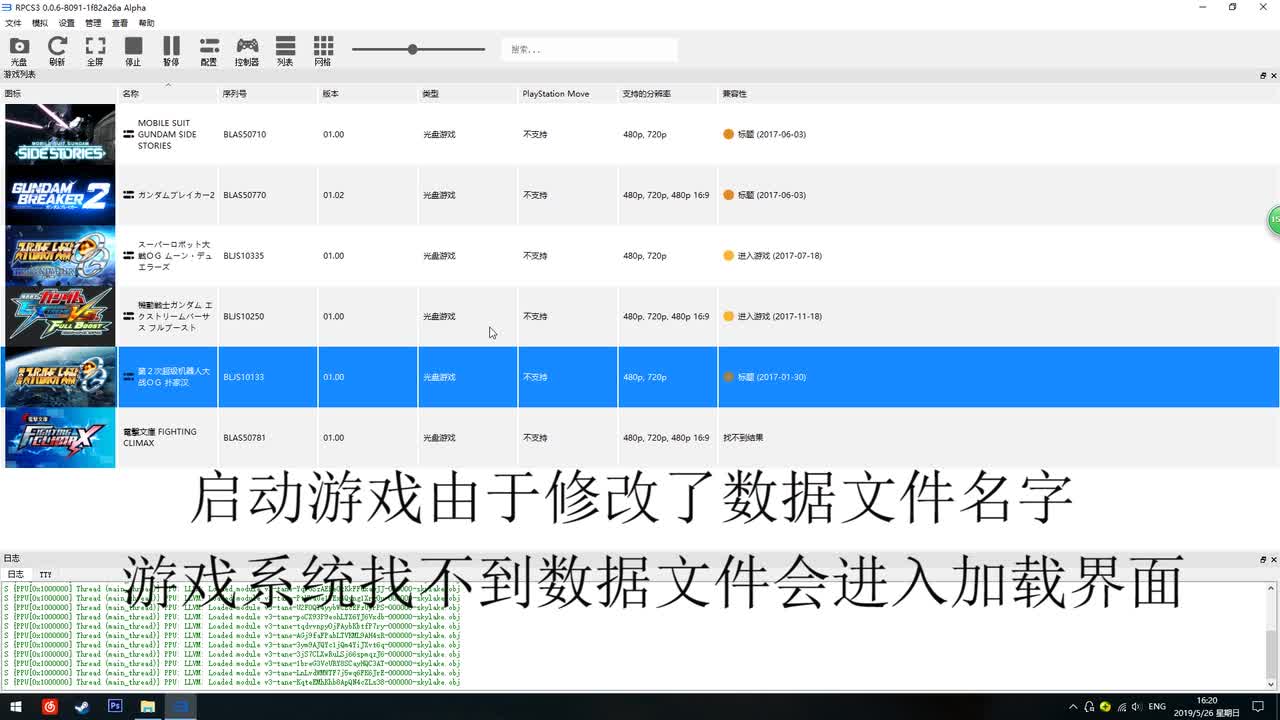Viewport: 1280px width, 720px height.
Task: Click the 找不到结果 compatibility cell
Action: 743,437
